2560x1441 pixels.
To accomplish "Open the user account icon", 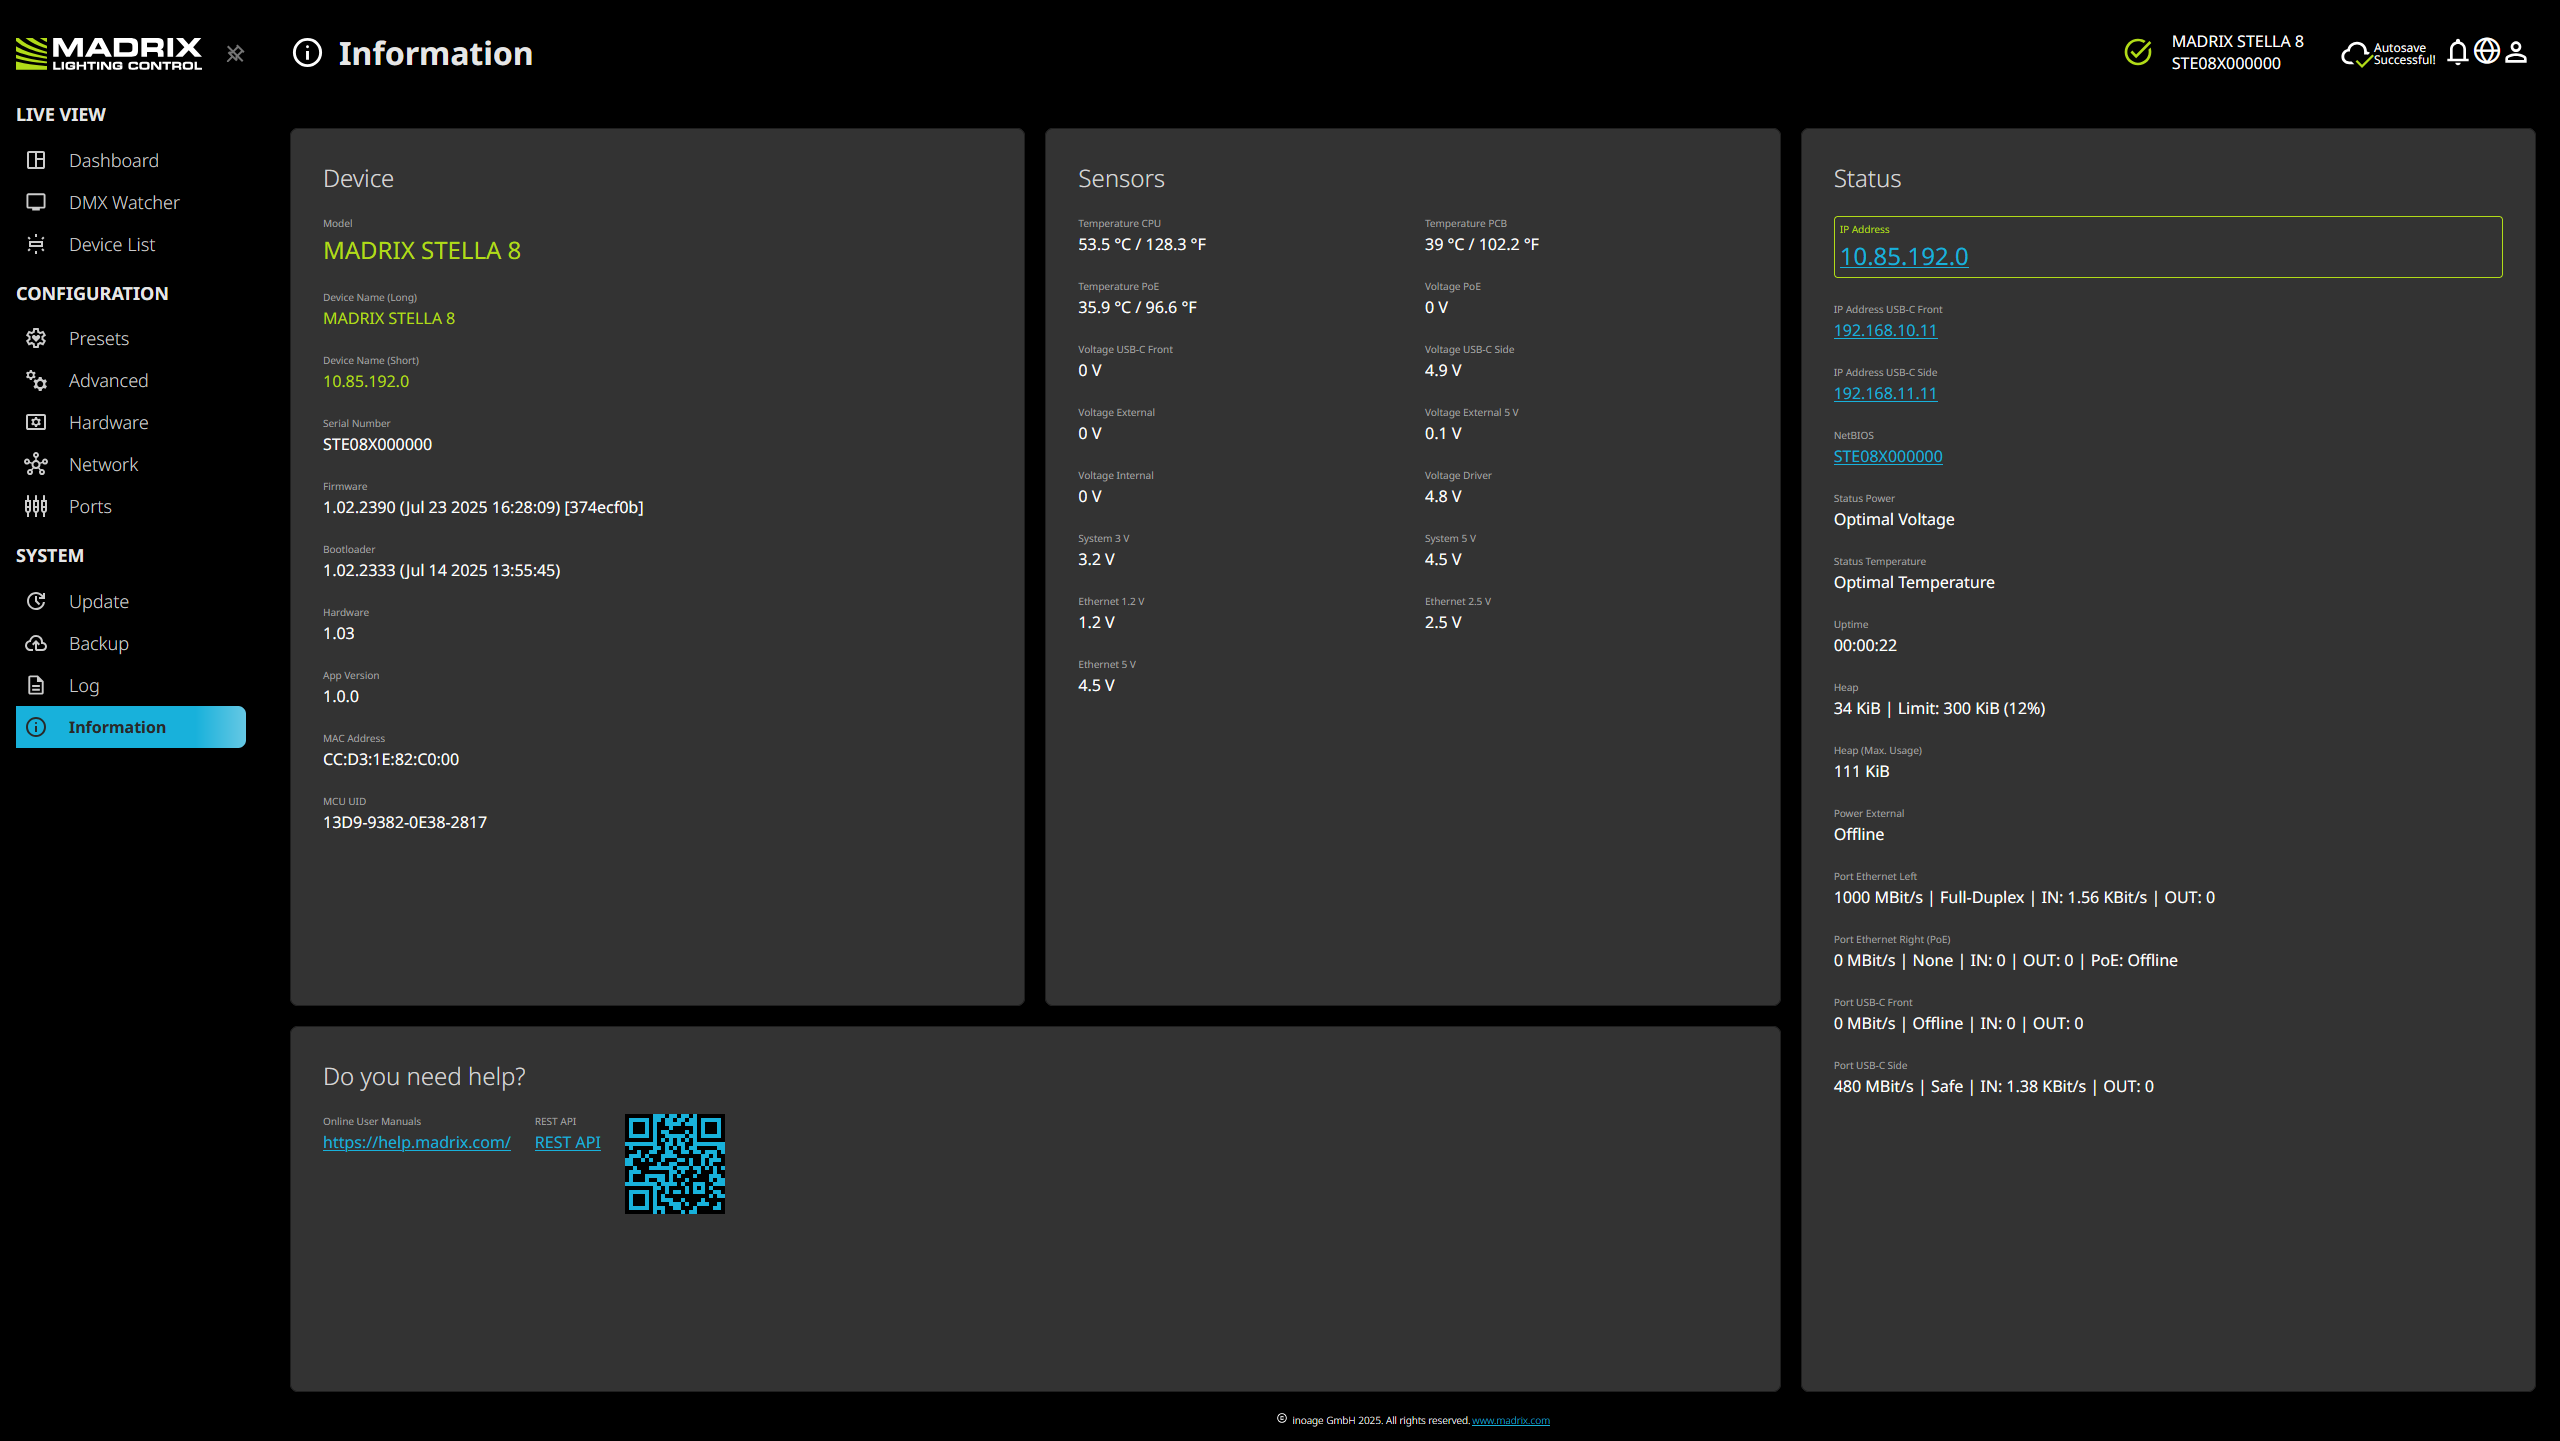I will (x=2516, y=52).
